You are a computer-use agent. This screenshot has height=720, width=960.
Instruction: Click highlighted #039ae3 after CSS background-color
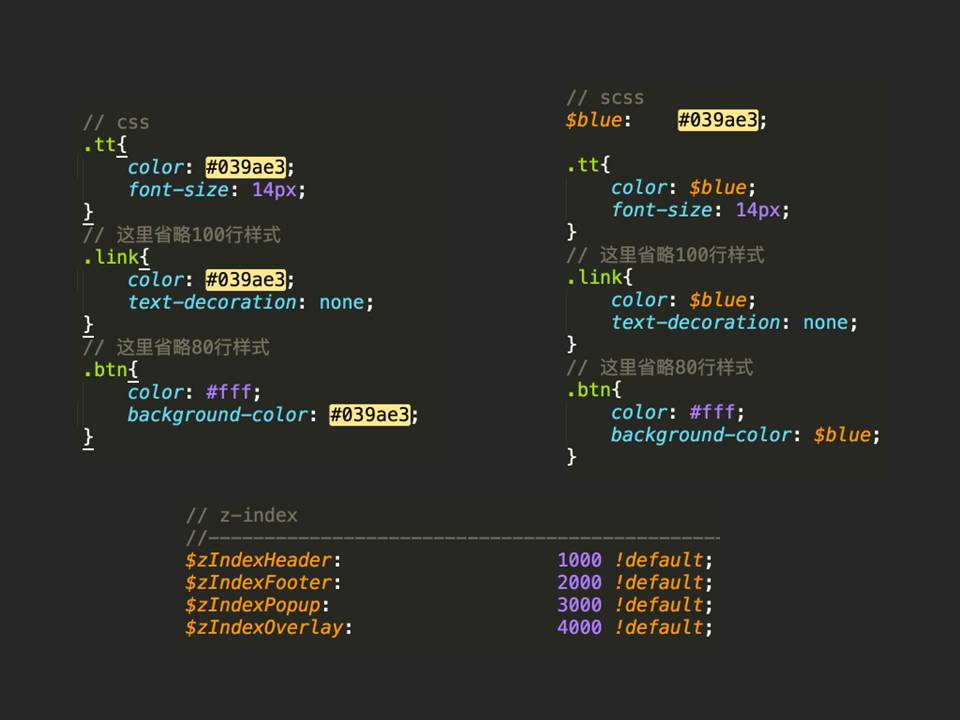[369, 415]
